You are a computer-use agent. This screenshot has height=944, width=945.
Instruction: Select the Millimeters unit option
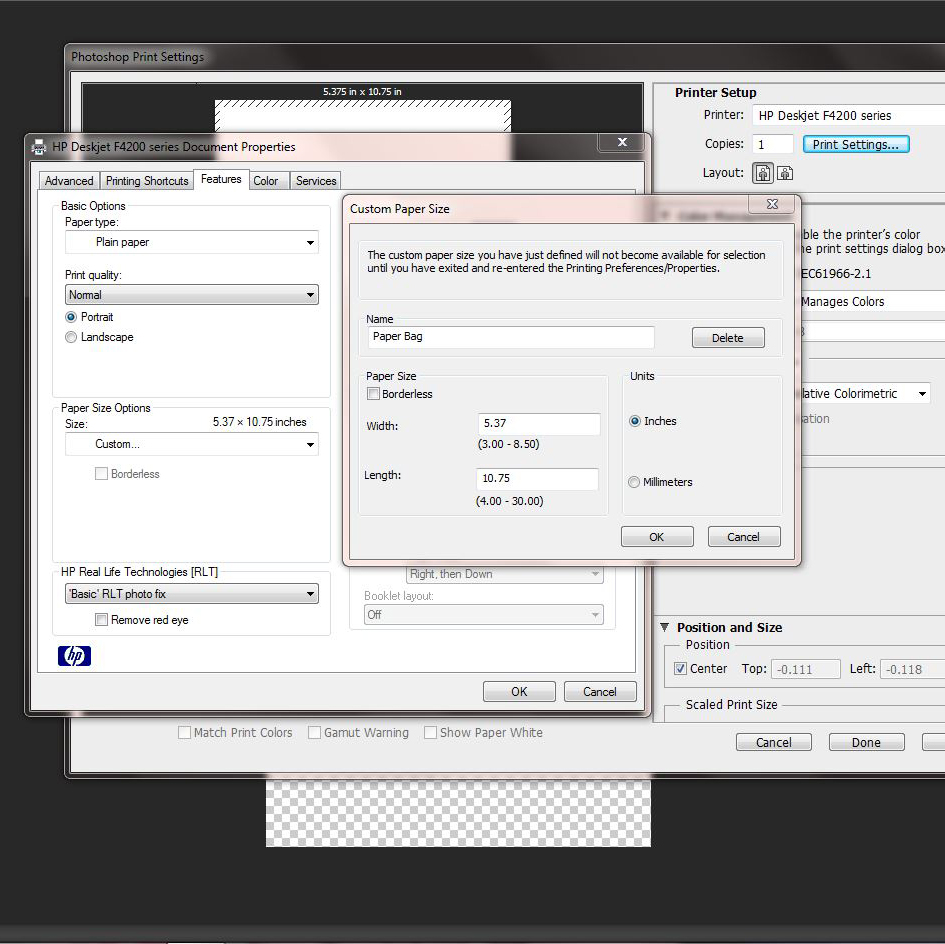pos(633,482)
